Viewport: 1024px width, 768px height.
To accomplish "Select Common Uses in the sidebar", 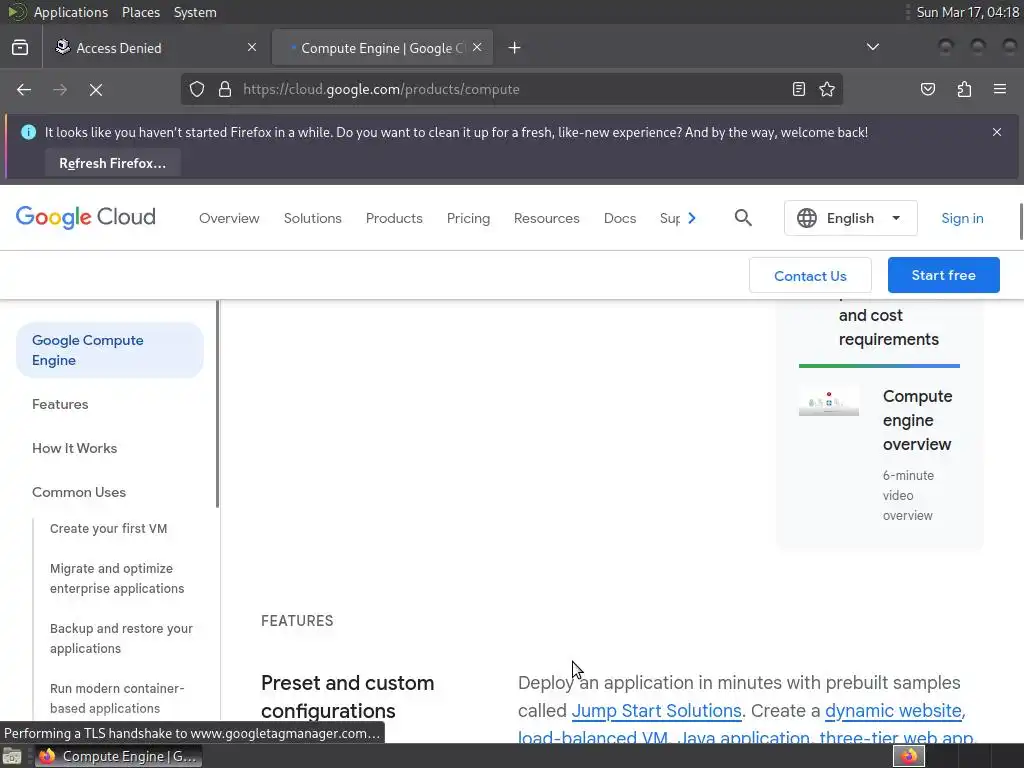I will (x=79, y=492).
